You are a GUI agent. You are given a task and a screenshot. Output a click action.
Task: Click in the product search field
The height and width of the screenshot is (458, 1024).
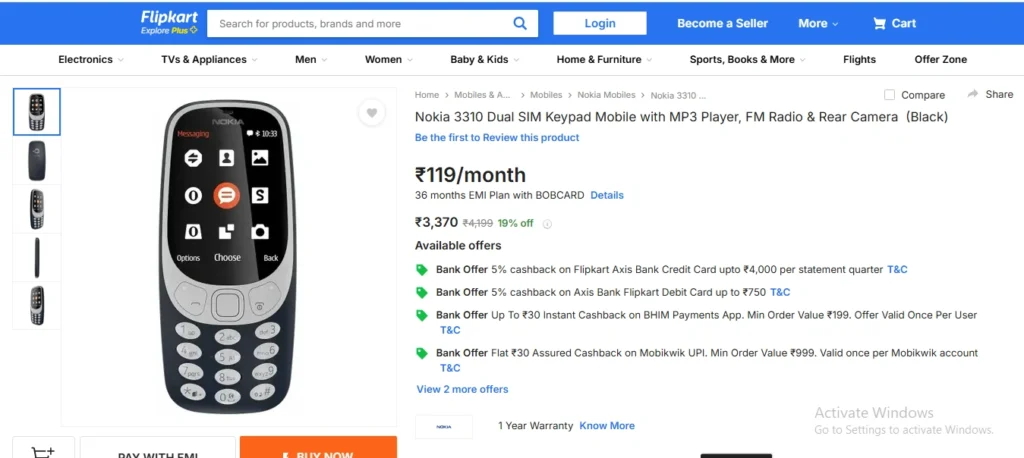(x=360, y=23)
